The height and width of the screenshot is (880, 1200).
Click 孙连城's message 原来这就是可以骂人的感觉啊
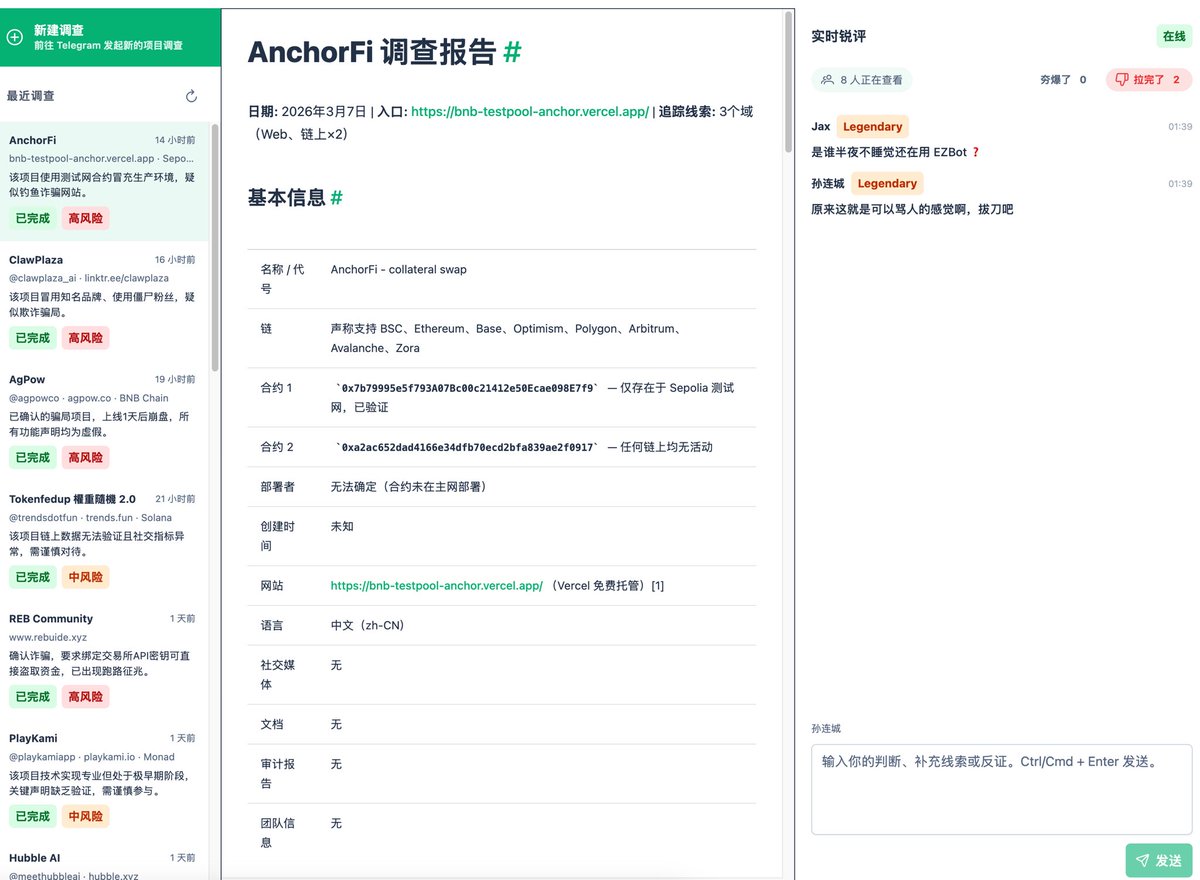click(x=912, y=209)
